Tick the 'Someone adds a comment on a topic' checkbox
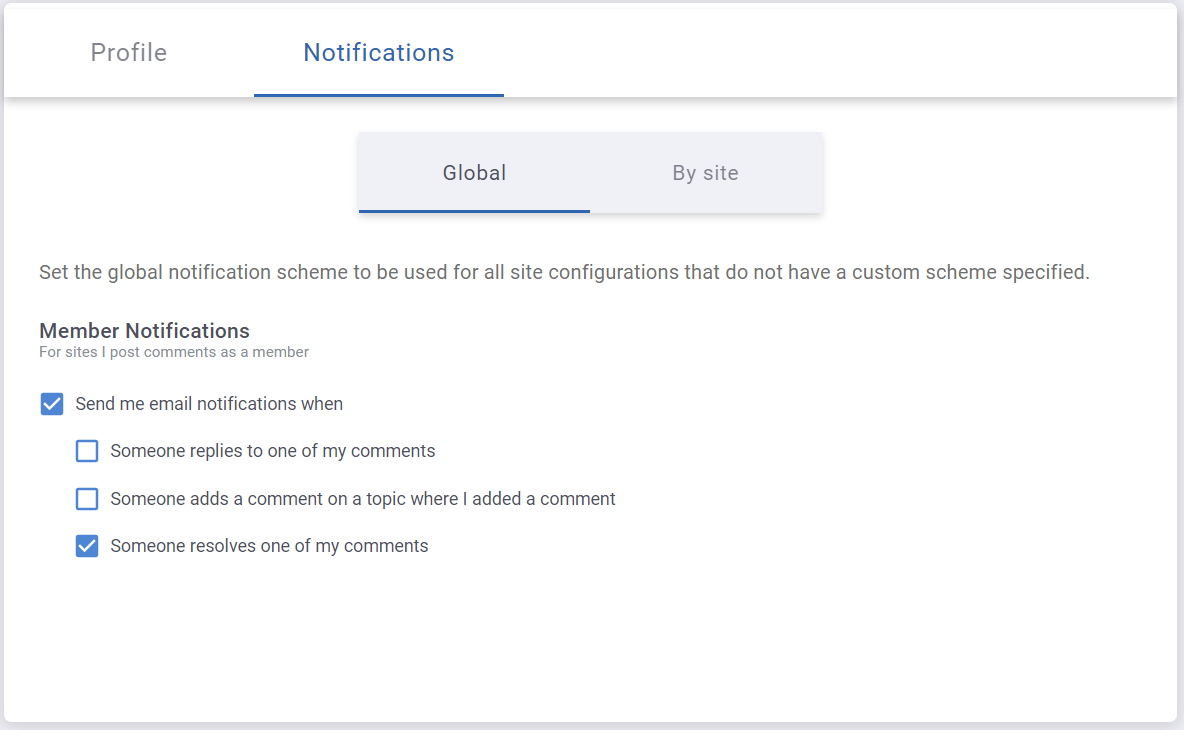The image size is (1184, 730). [x=88, y=498]
